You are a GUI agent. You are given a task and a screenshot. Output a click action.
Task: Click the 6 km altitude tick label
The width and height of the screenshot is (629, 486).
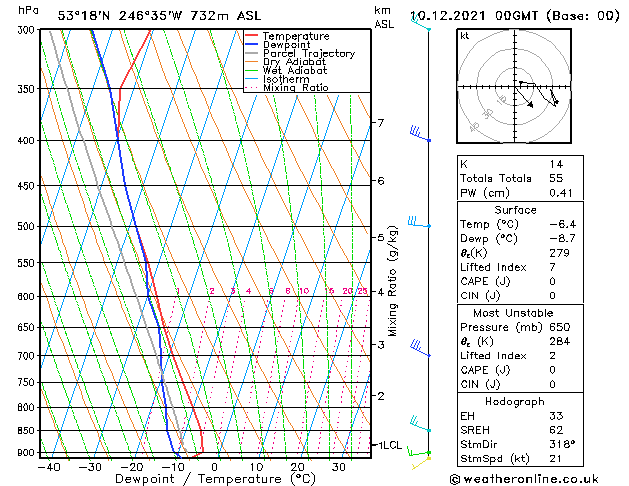[381, 181]
